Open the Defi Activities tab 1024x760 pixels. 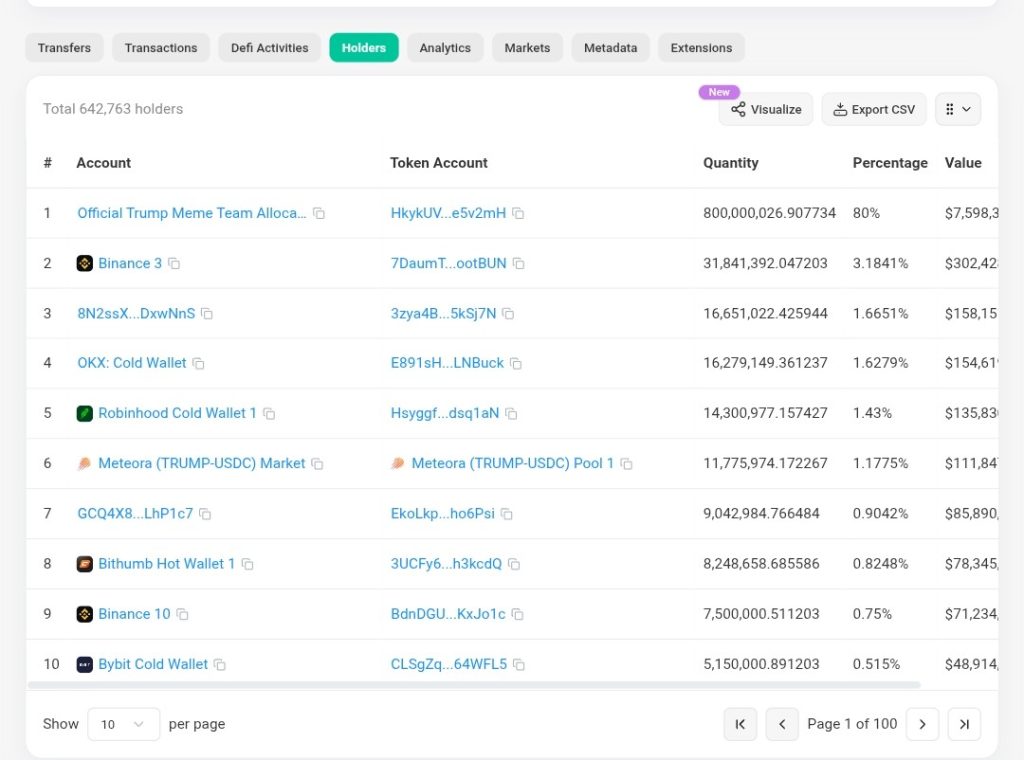269,48
